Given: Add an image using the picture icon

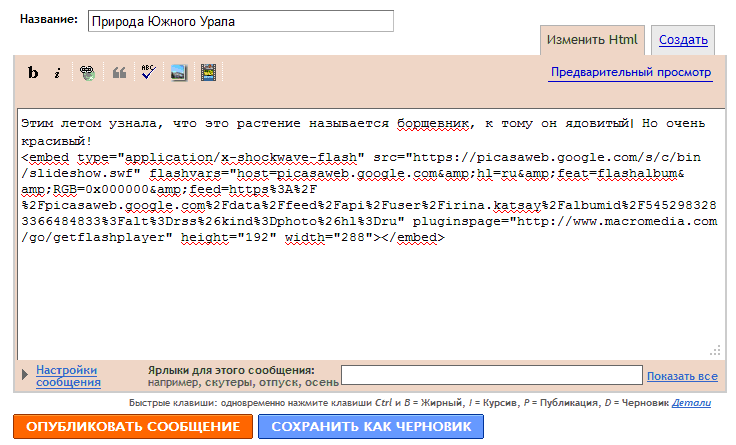Looking at the screenshot, I should [x=178, y=73].
